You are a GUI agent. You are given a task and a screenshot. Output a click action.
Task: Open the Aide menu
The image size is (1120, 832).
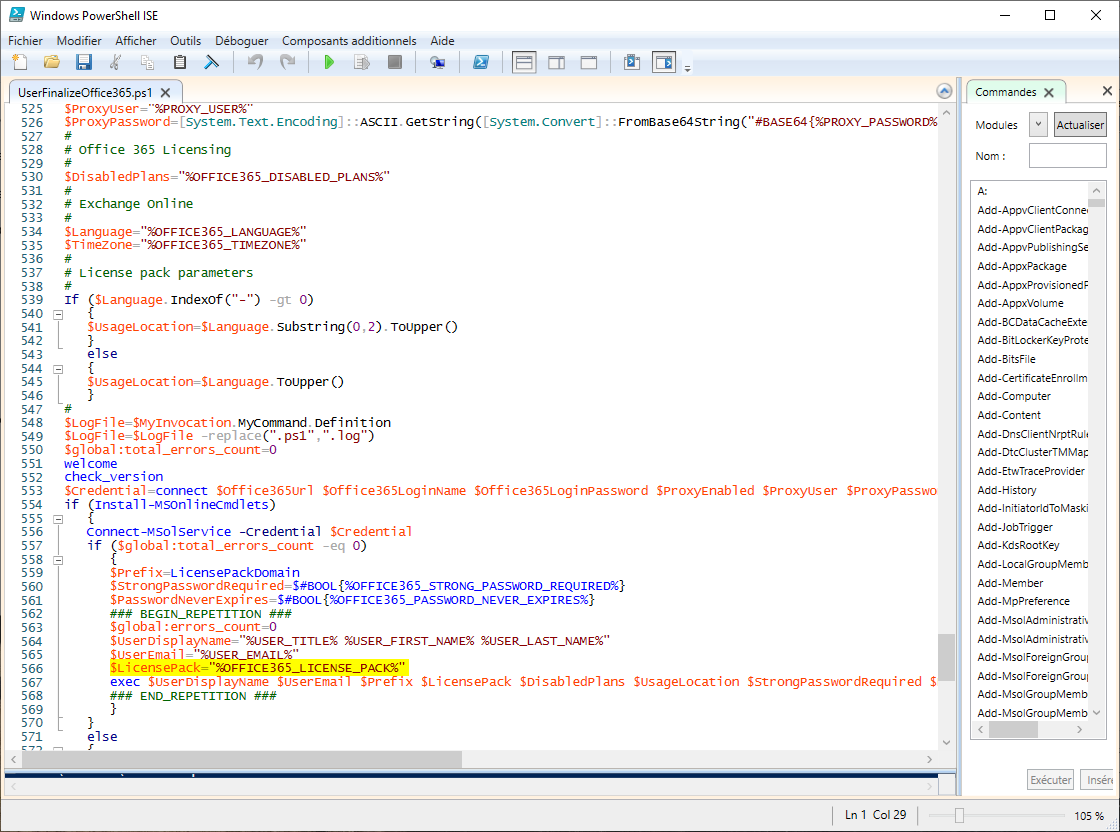[442, 41]
